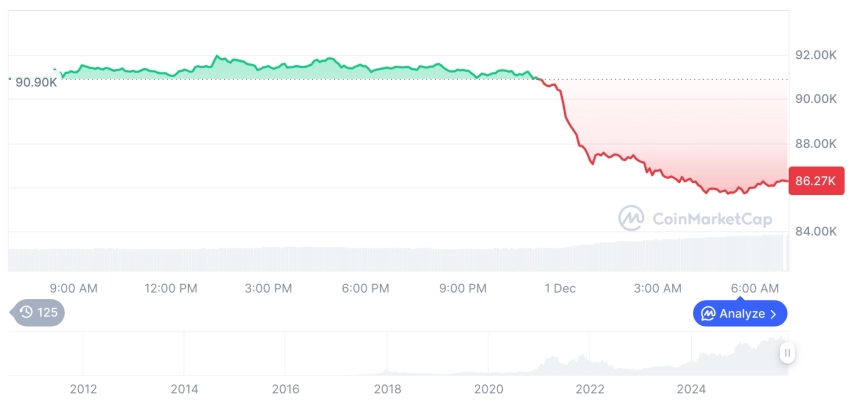This screenshot has width=860, height=401.
Task: Click the range slider handle on the overview timeline
Action: [788, 352]
